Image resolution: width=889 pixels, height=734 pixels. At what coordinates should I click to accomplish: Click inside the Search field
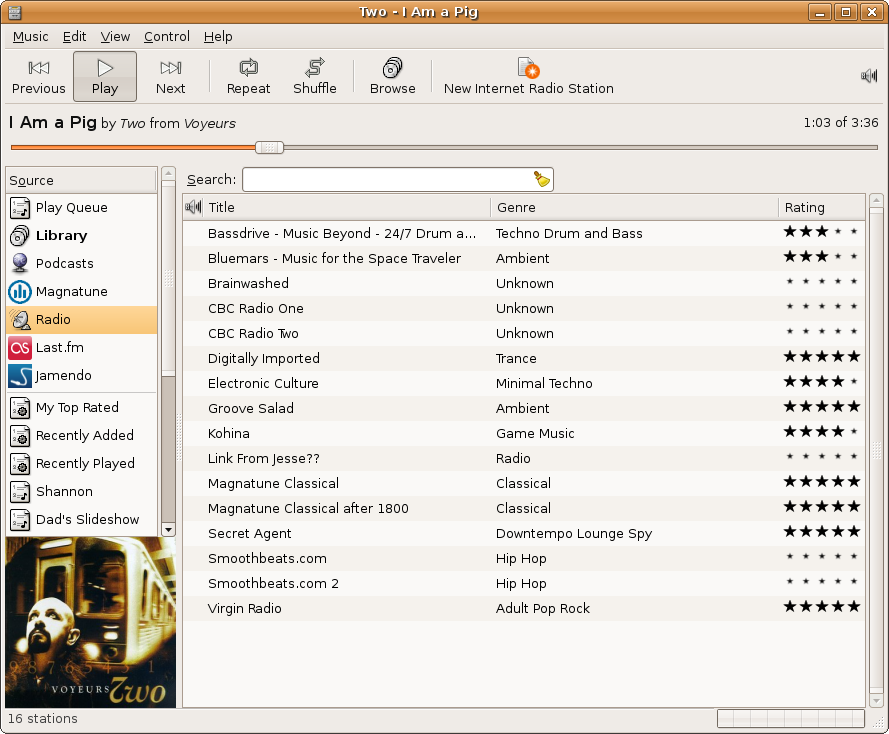click(x=387, y=180)
